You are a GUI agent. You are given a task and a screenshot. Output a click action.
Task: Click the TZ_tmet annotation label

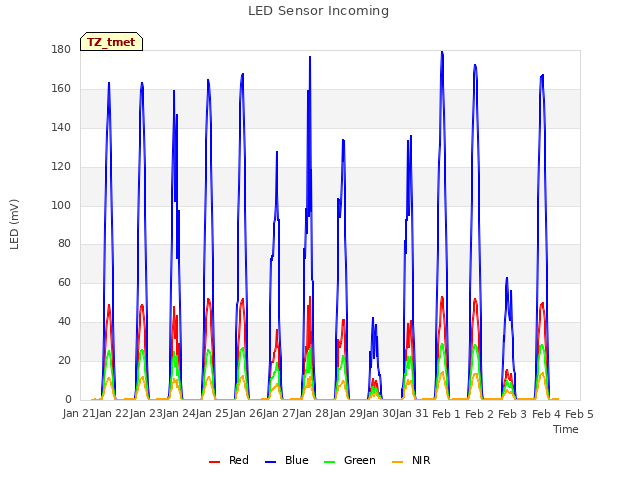[111, 42]
